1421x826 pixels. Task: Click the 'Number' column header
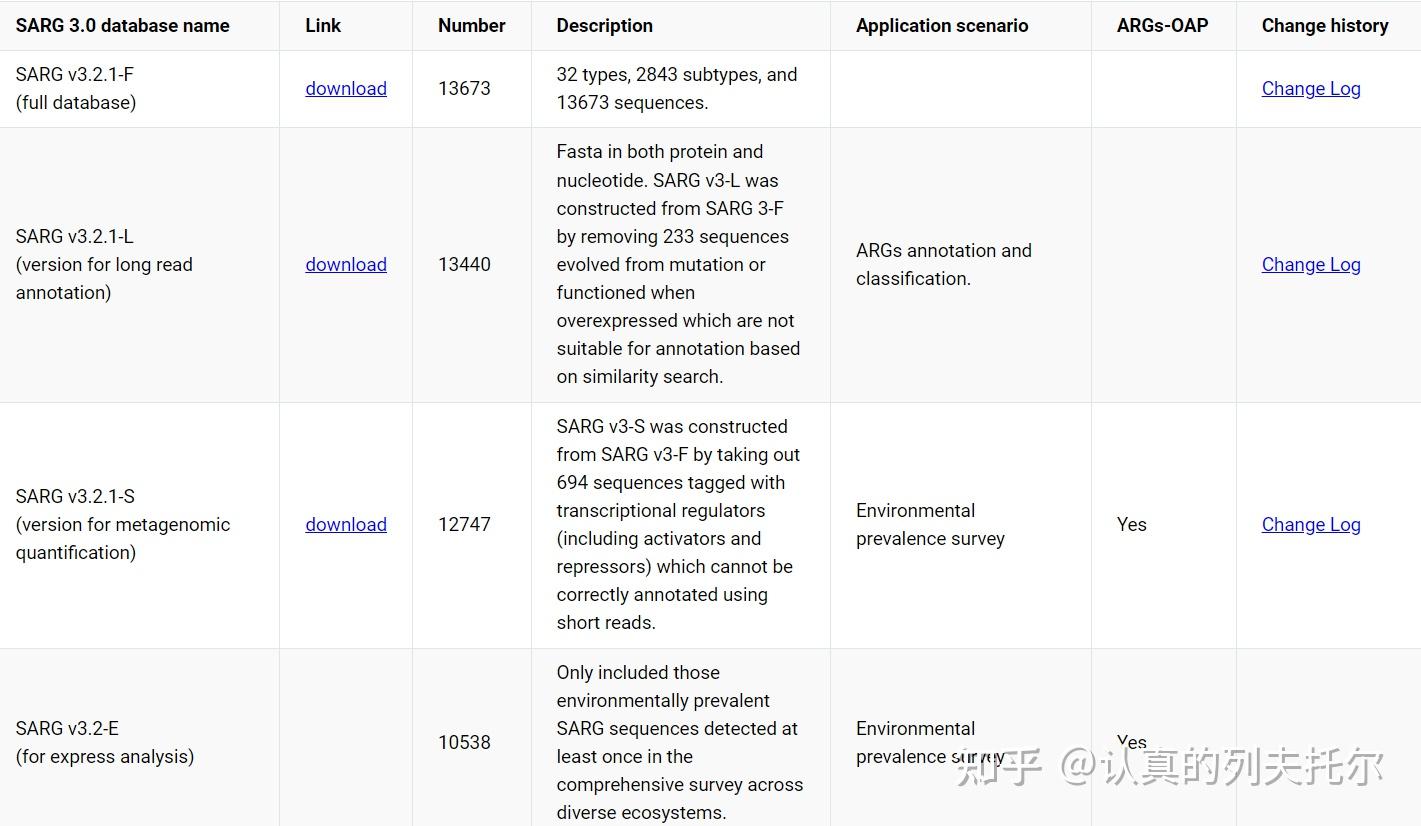472,26
